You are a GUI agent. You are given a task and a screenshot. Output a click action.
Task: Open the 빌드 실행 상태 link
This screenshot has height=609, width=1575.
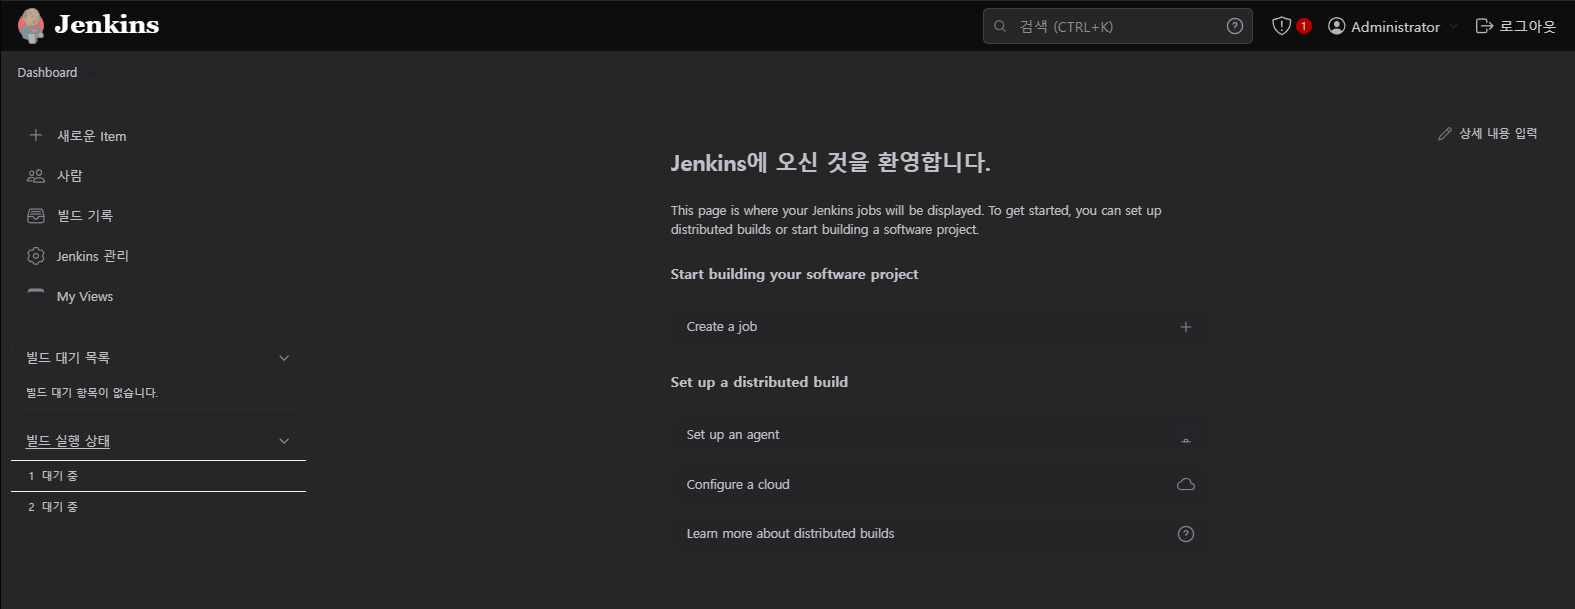(68, 441)
